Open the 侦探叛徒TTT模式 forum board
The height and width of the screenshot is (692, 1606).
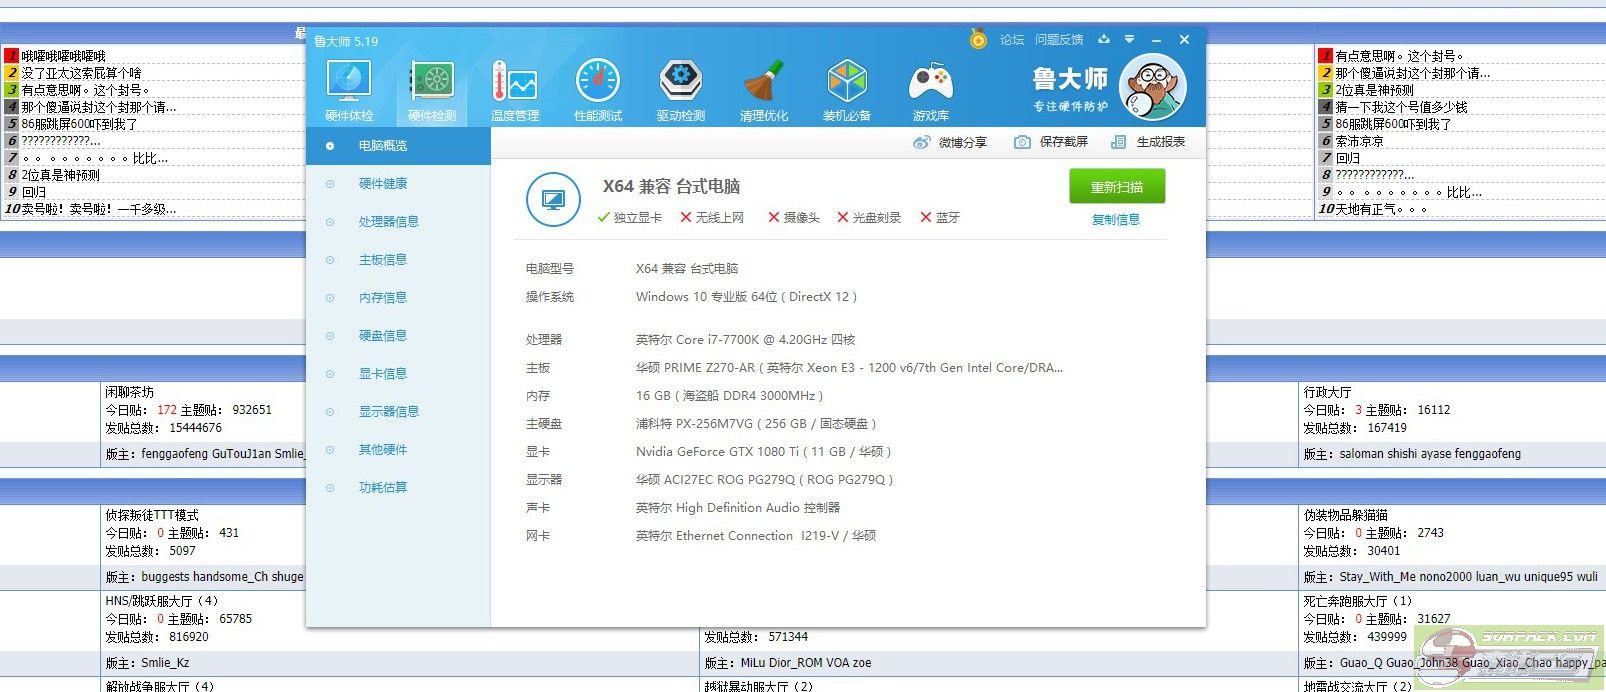tap(152, 515)
